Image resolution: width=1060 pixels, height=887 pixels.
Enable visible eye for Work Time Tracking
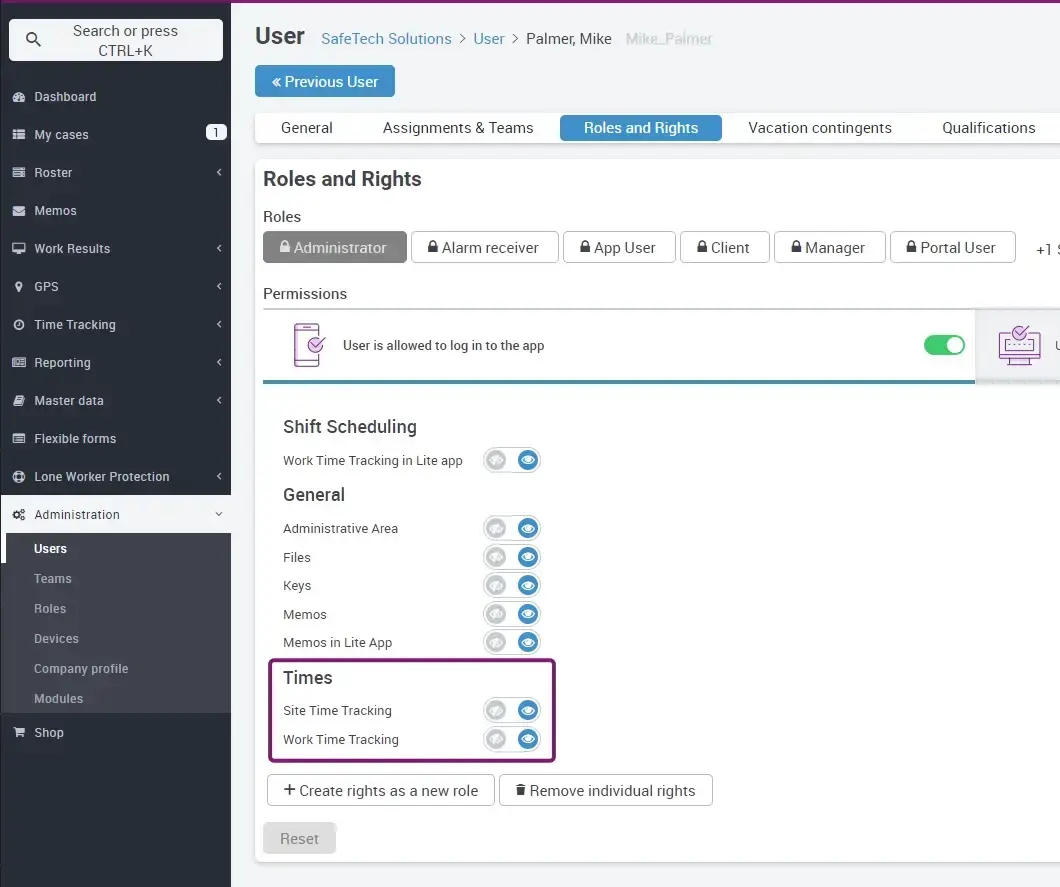pos(528,740)
